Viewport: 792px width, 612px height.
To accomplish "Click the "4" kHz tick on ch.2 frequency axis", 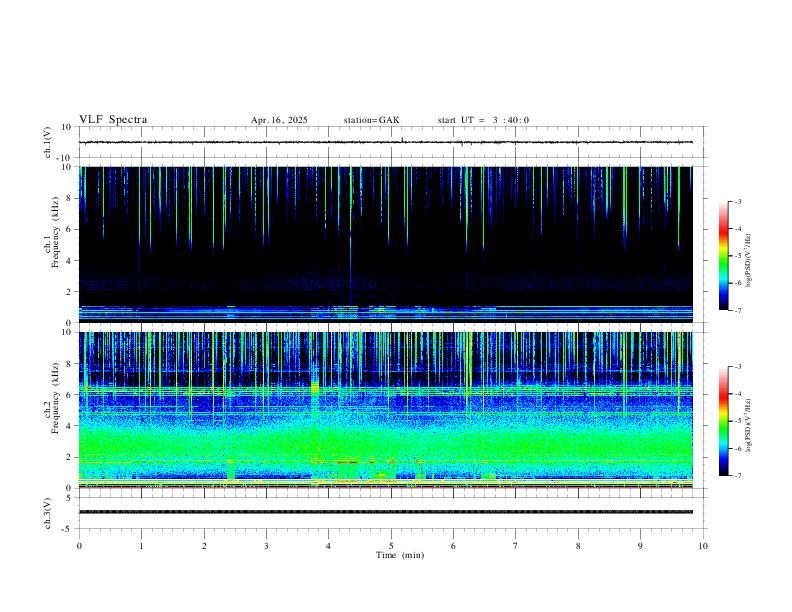I will coord(69,426).
